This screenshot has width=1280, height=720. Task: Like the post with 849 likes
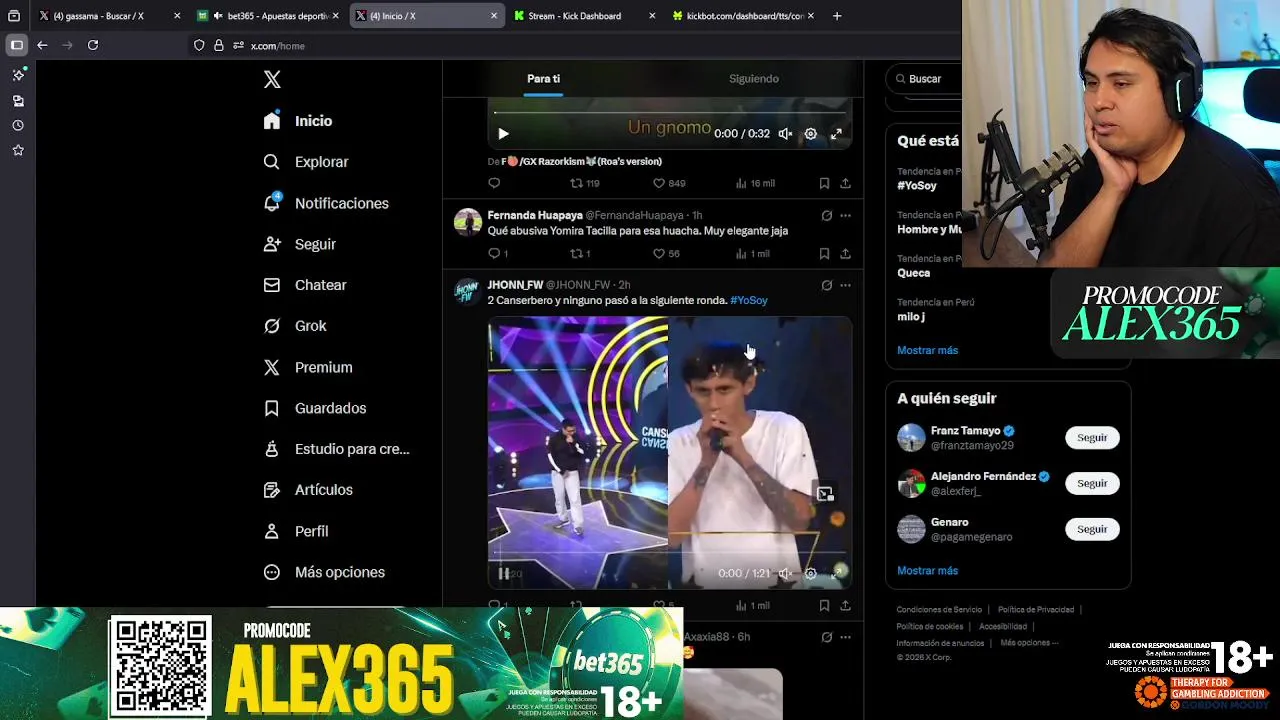(x=668, y=183)
